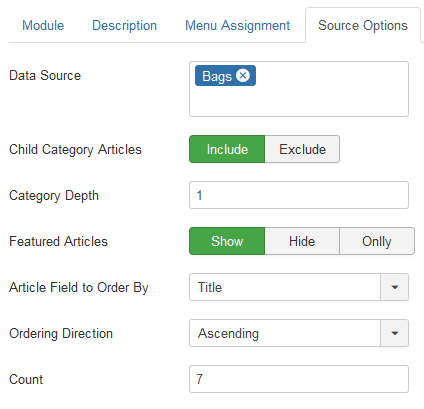Select the Source Options tab

pyautogui.click(x=363, y=26)
